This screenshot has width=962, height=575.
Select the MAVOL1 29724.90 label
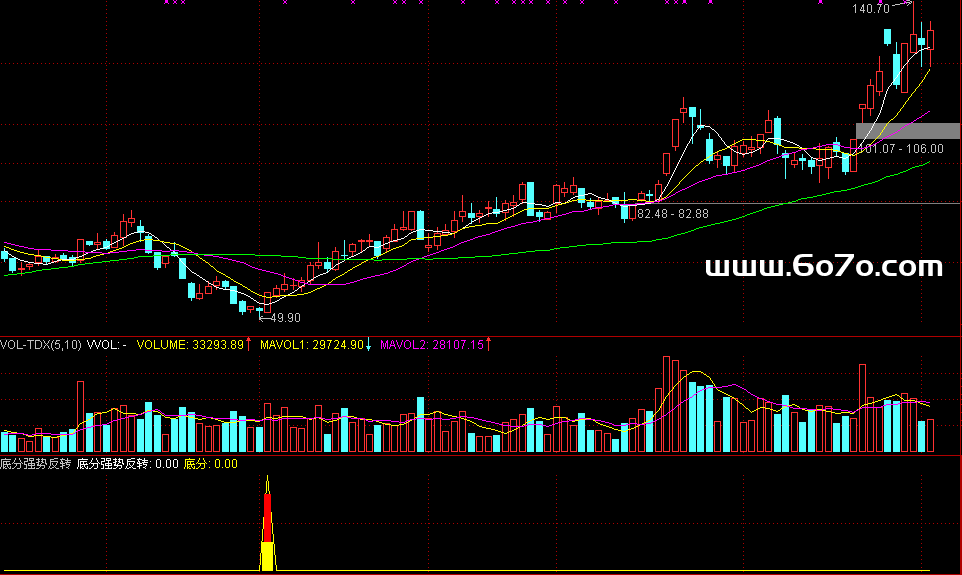pyautogui.click(x=311, y=345)
